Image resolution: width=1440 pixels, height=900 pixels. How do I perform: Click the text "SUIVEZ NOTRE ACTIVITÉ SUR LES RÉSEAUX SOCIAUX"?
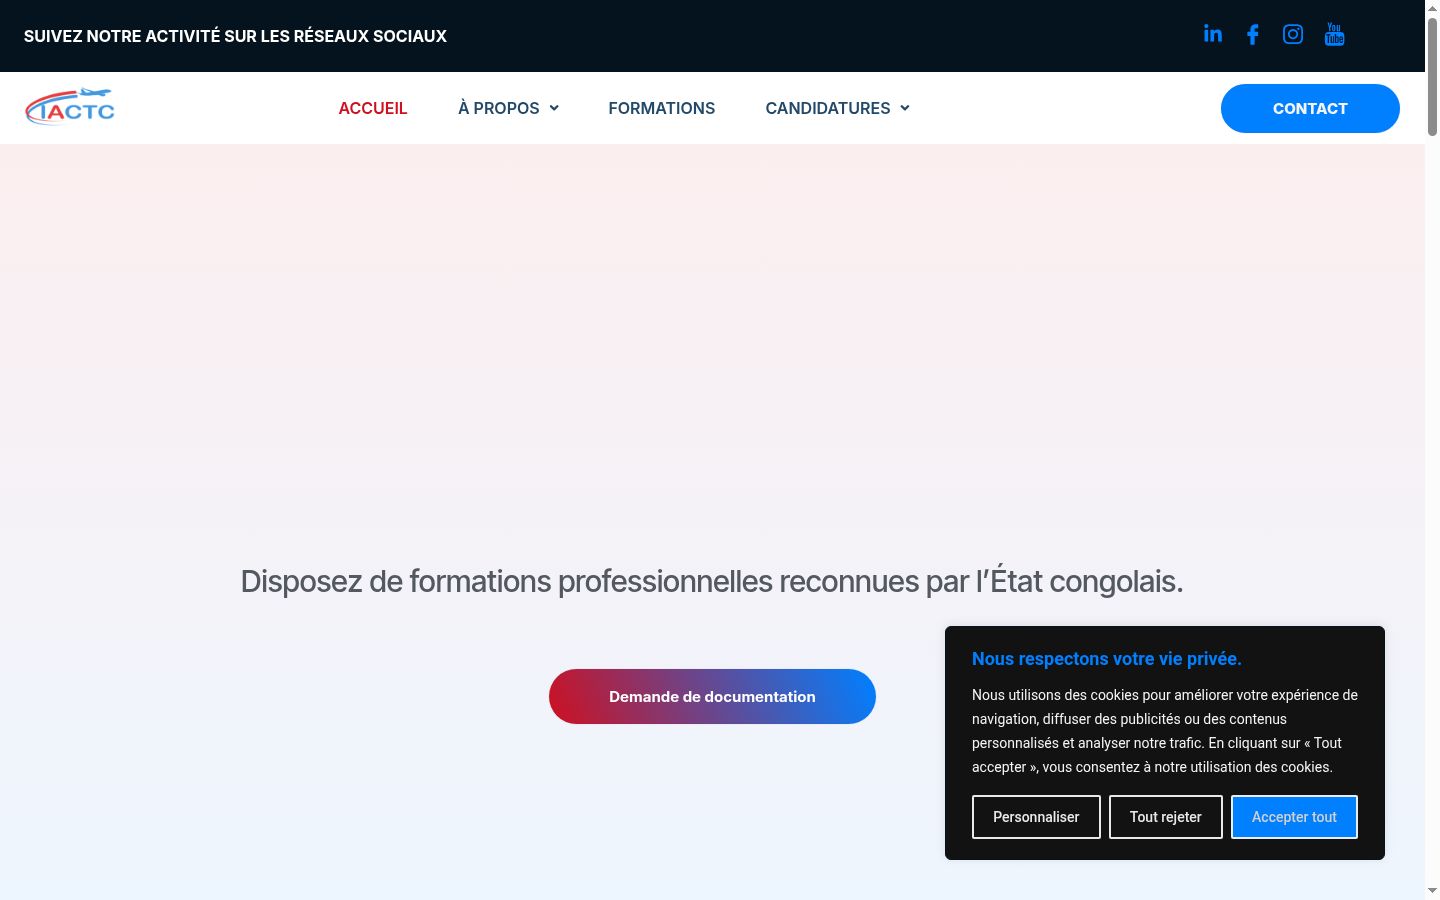click(x=235, y=36)
